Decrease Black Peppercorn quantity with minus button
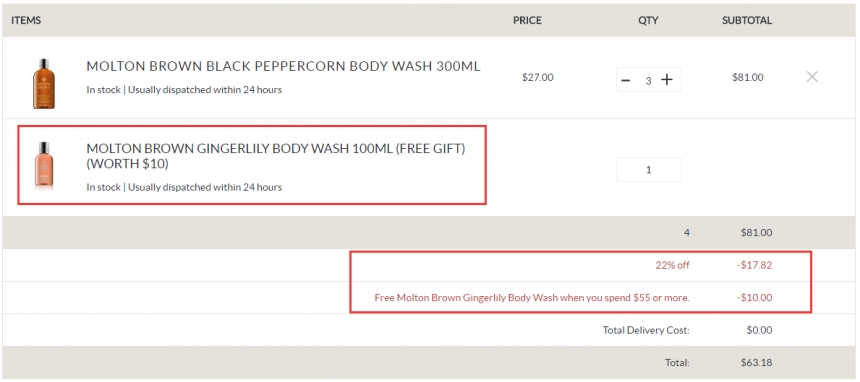860x382 pixels. point(625,80)
